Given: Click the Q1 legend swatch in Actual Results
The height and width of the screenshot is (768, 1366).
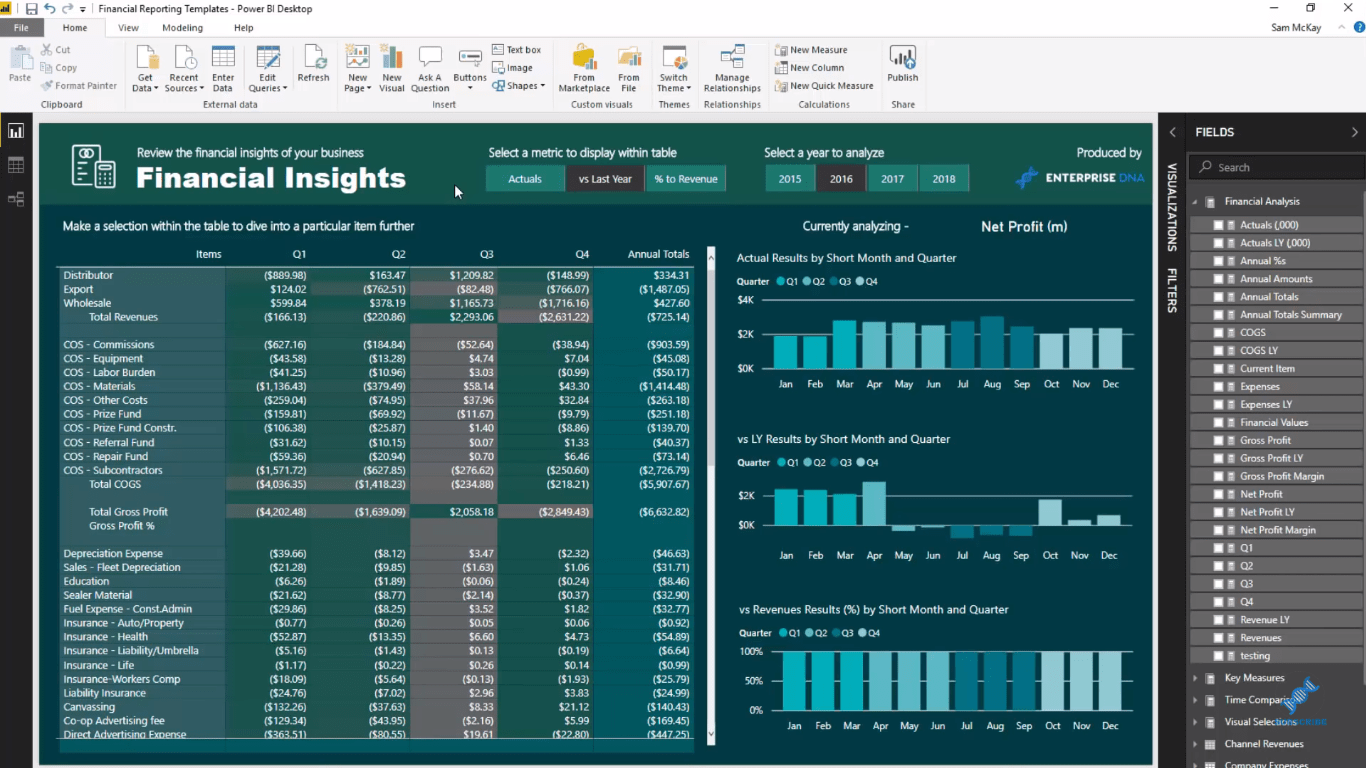Looking at the screenshot, I should coord(780,282).
